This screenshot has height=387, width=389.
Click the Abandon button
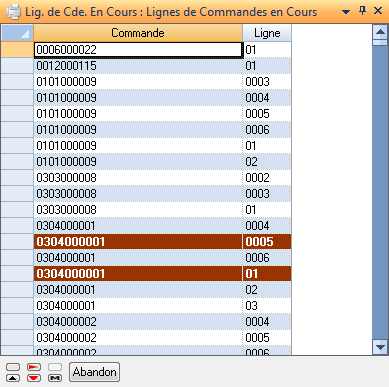click(94, 372)
